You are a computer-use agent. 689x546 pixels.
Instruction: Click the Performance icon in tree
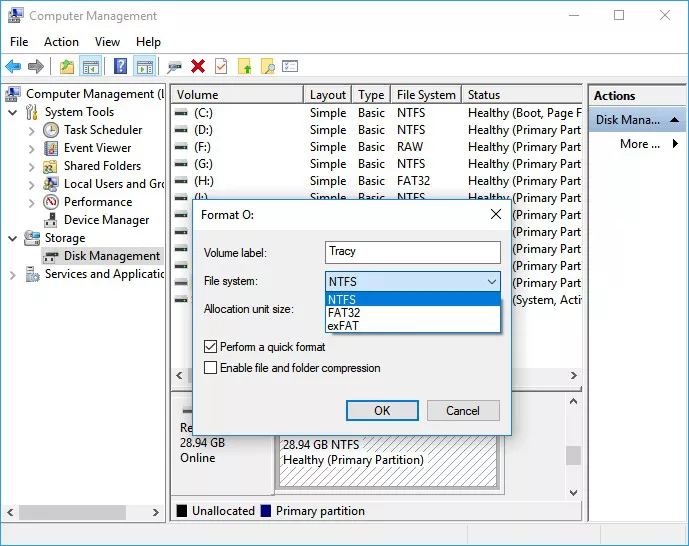(x=52, y=202)
